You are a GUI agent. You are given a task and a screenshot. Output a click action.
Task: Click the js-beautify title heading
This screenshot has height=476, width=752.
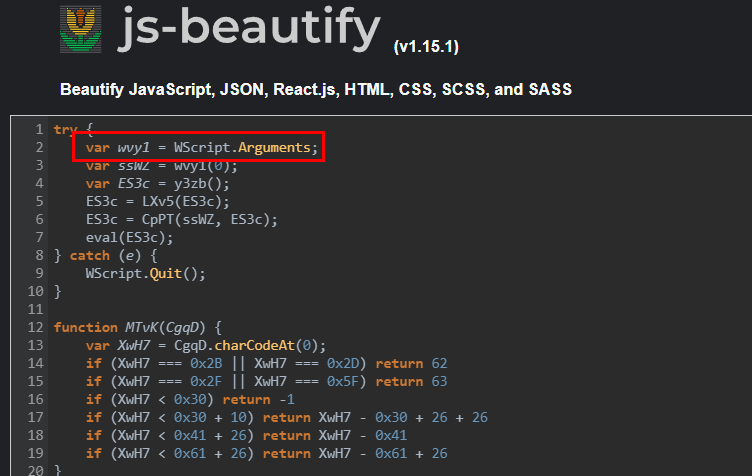coord(249,29)
